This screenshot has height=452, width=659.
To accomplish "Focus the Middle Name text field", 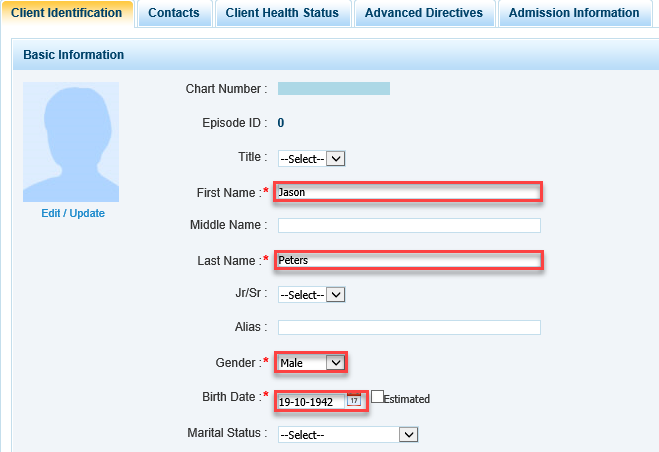I will coord(408,225).
